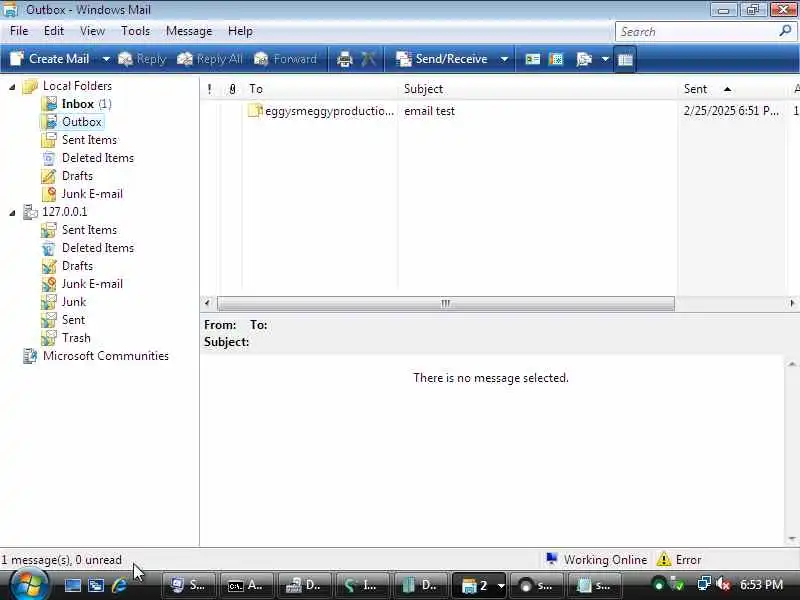Toggle the folder list toolbar icon
The height and width of the screenshot is (600, 800).
625,59
